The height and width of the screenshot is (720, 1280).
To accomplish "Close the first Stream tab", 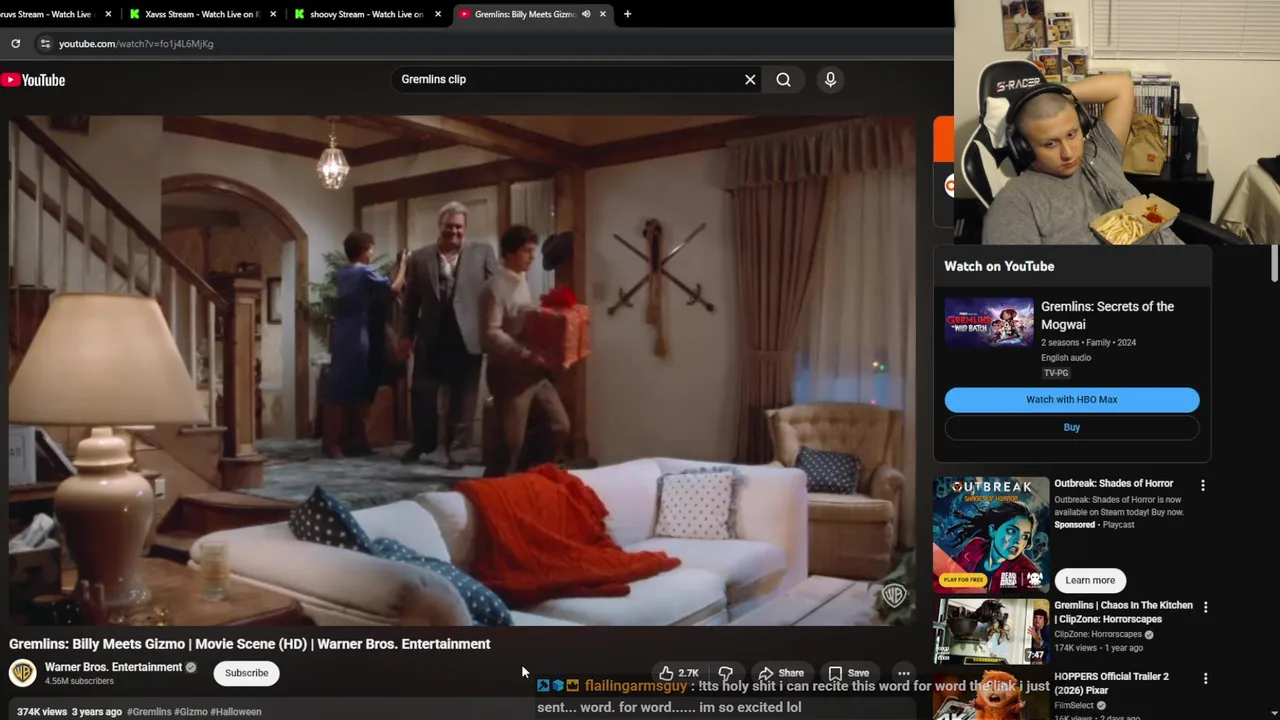I will [x=108, y=14].
